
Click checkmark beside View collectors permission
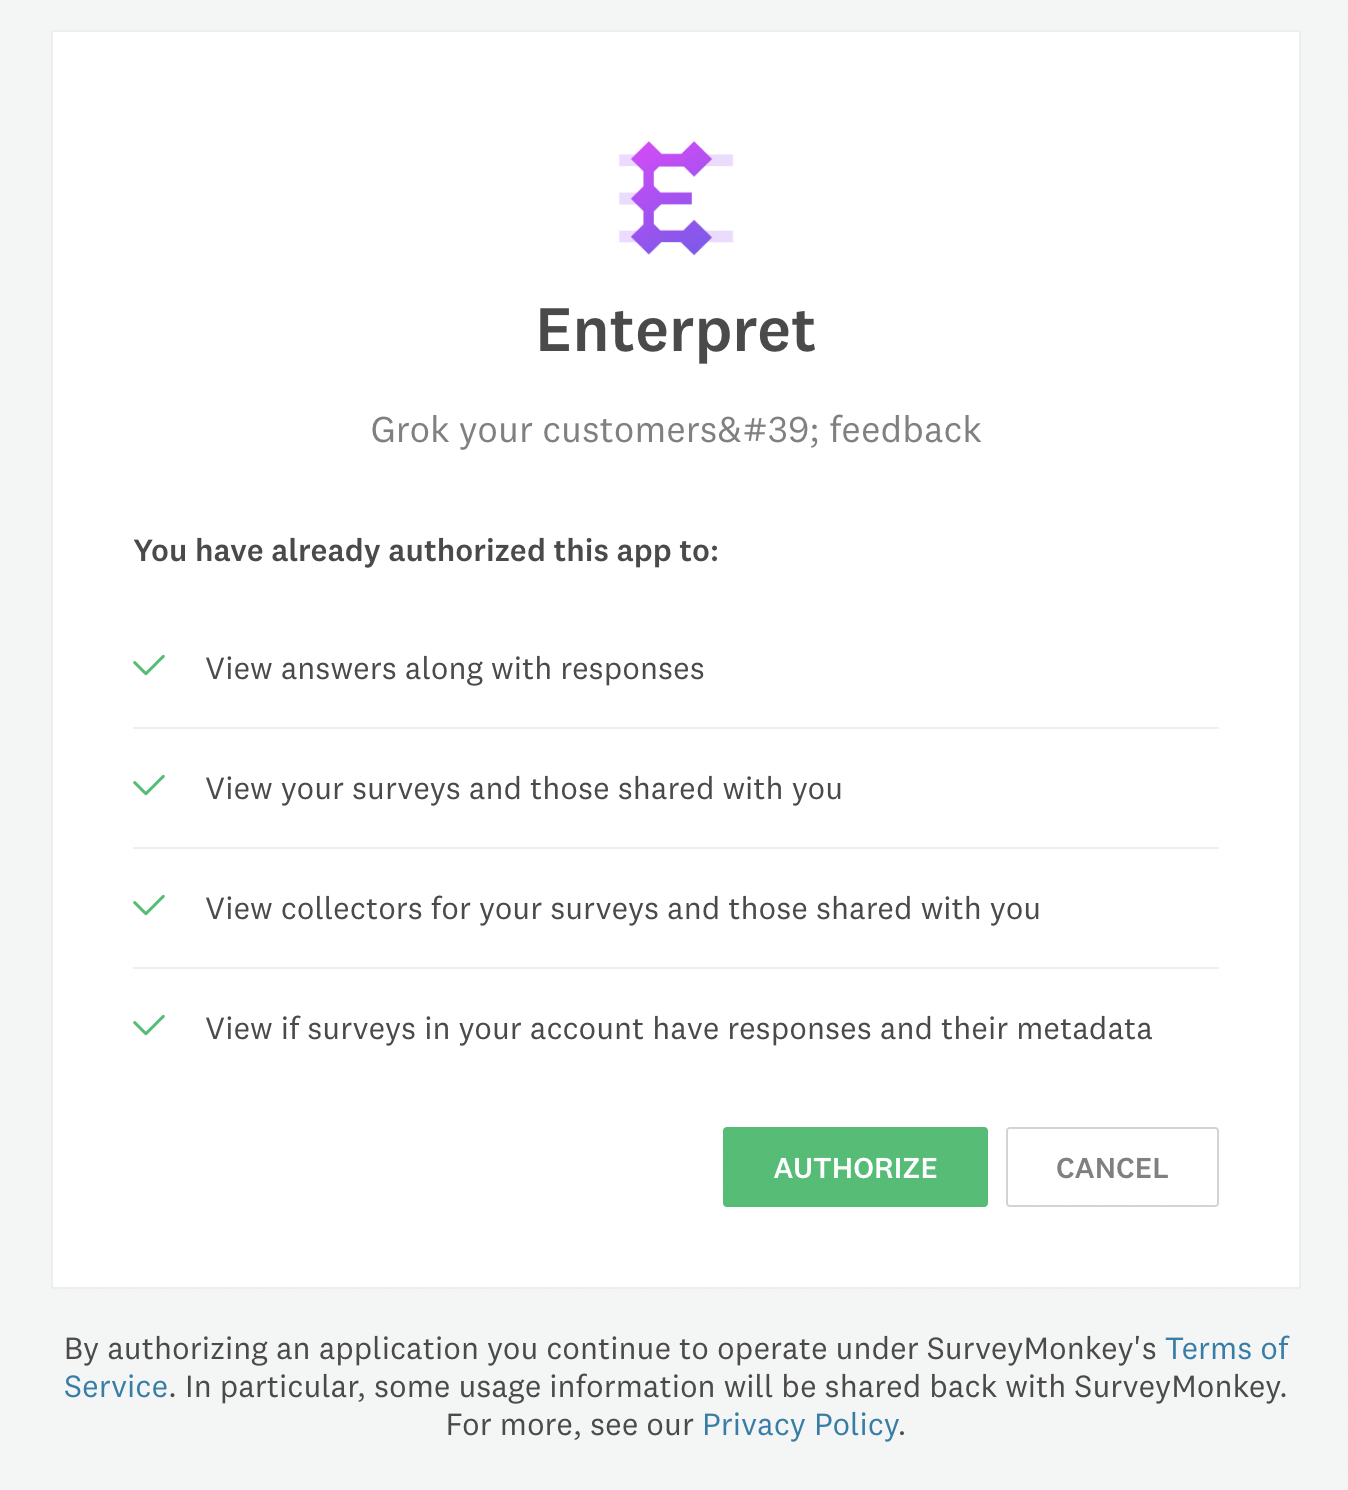click(149, 906)
